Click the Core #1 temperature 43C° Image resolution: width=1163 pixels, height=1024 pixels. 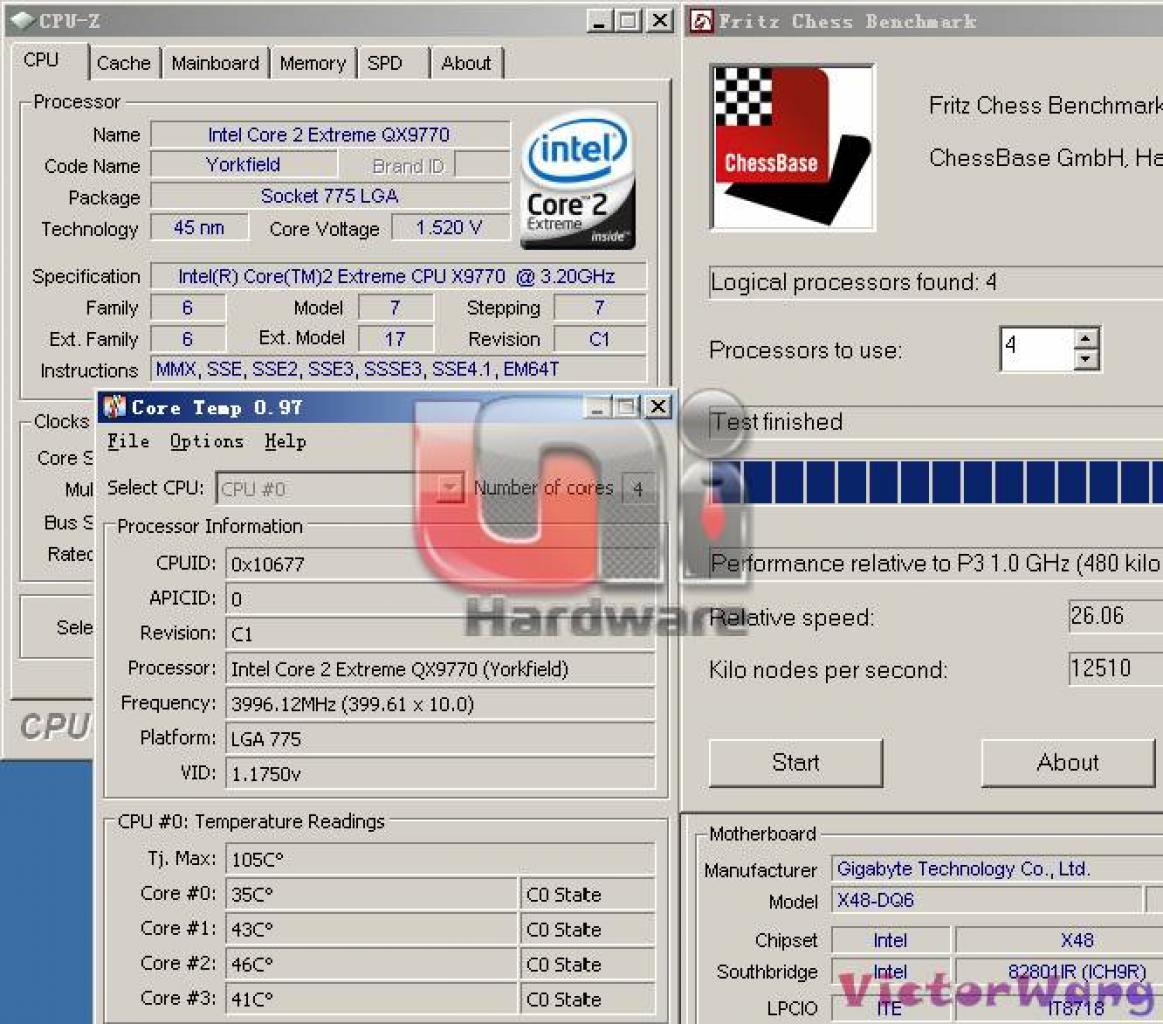click(x=371, y=929)
